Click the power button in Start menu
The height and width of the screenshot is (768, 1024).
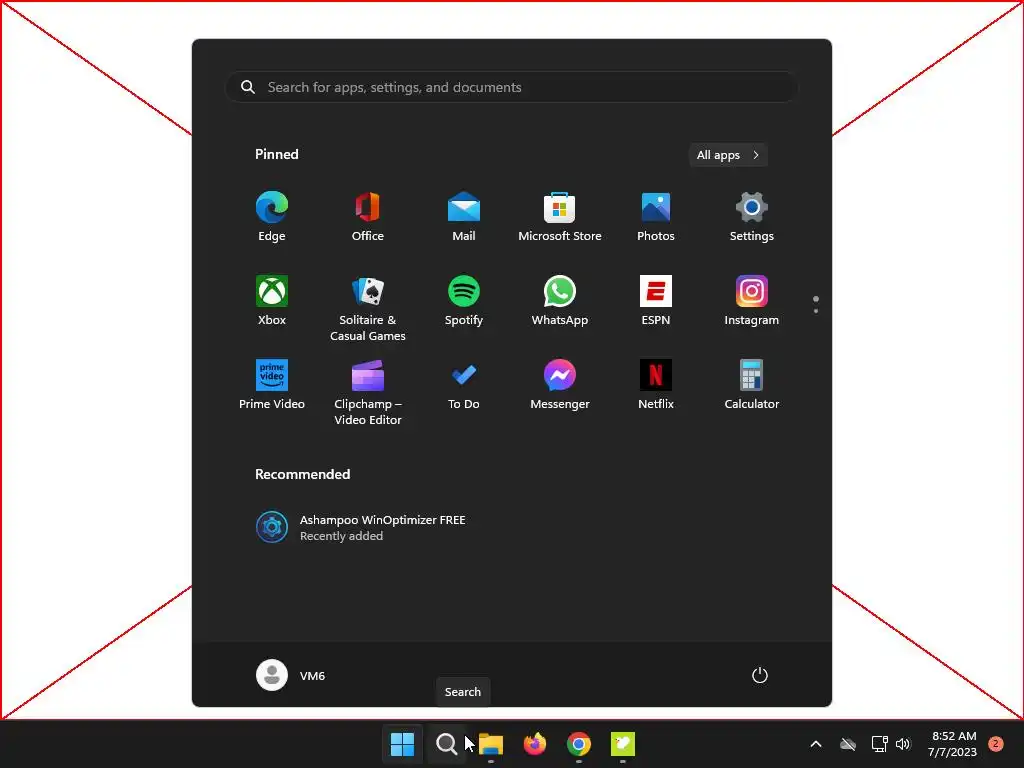pyautogui.click(x=760, y=675)
